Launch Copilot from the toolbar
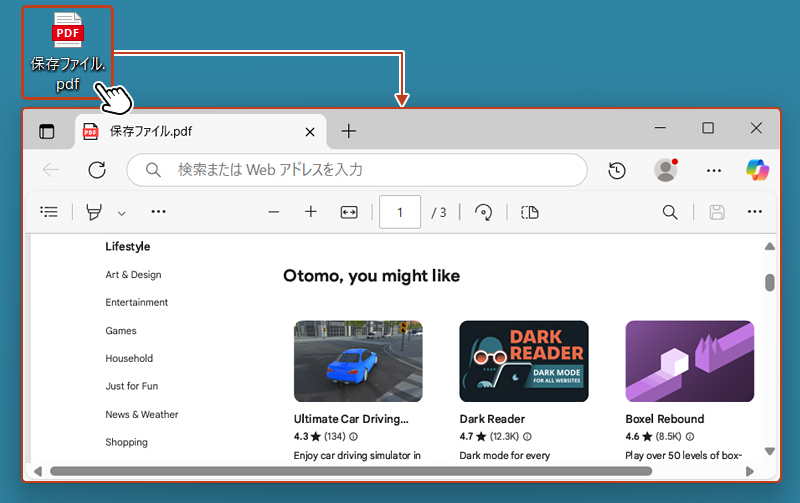Image resolution: width=800 pixels, height=503 pixels. coord(757,170)
